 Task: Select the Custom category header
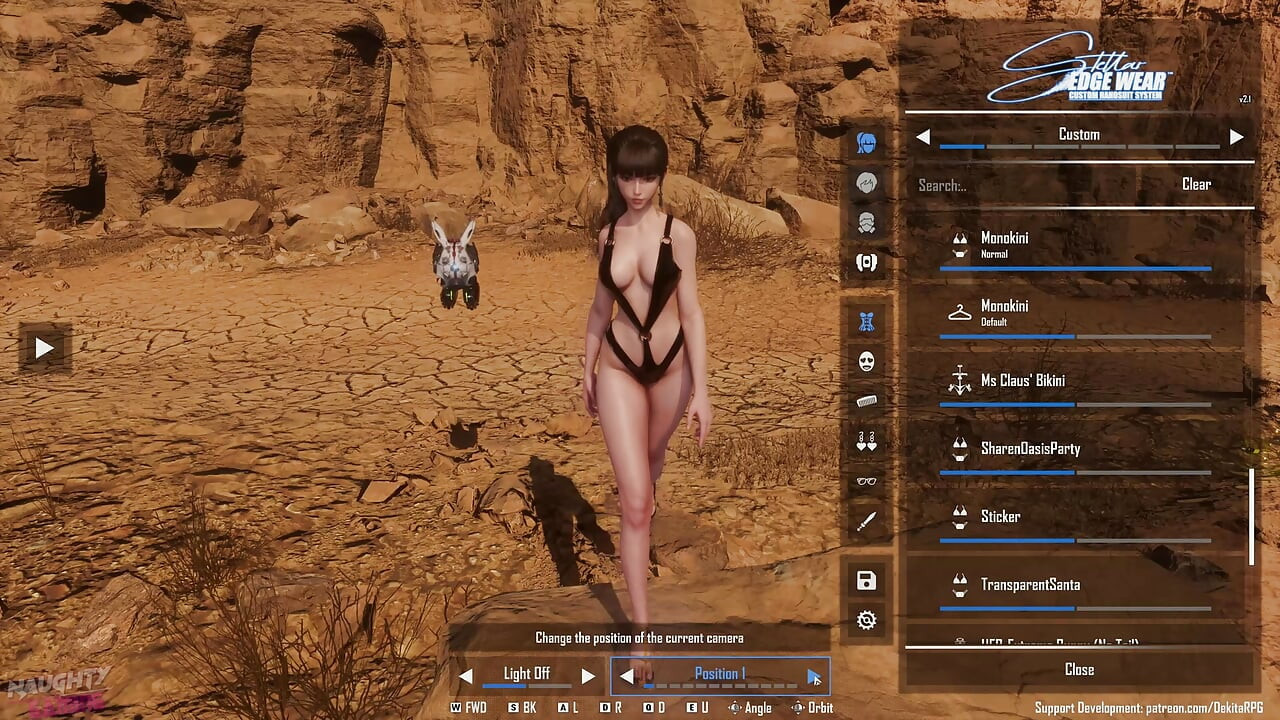(1078, 134)
